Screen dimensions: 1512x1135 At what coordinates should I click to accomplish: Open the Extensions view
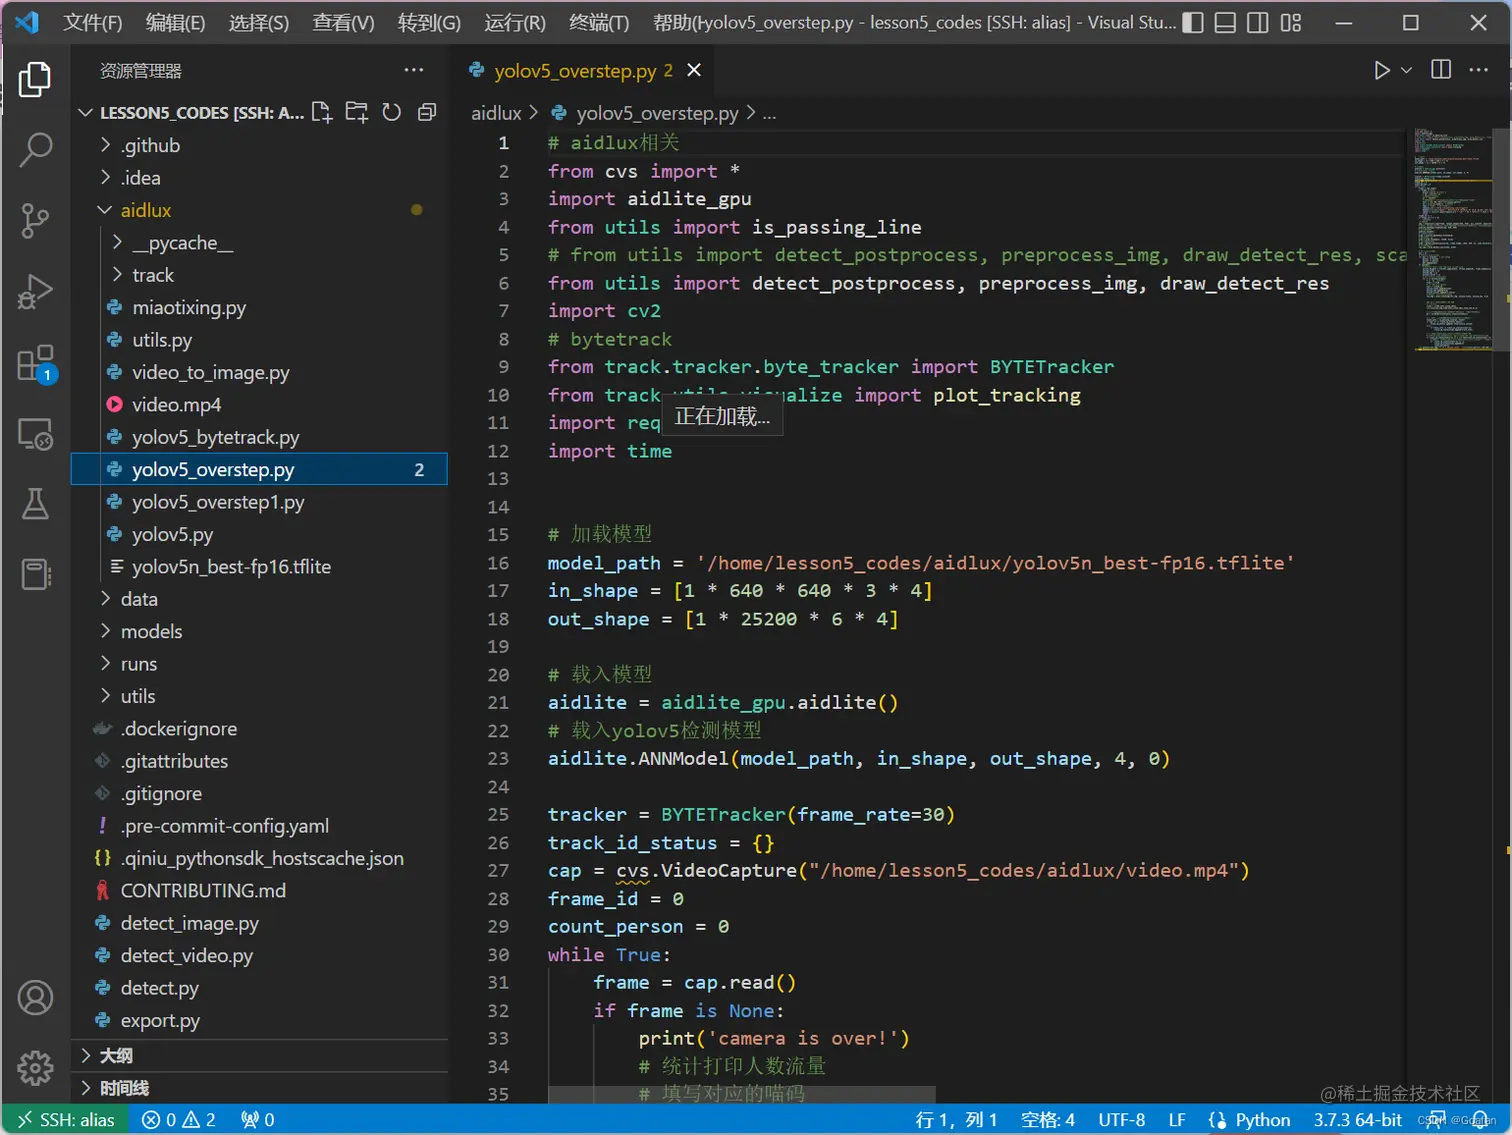click(35, 364)
